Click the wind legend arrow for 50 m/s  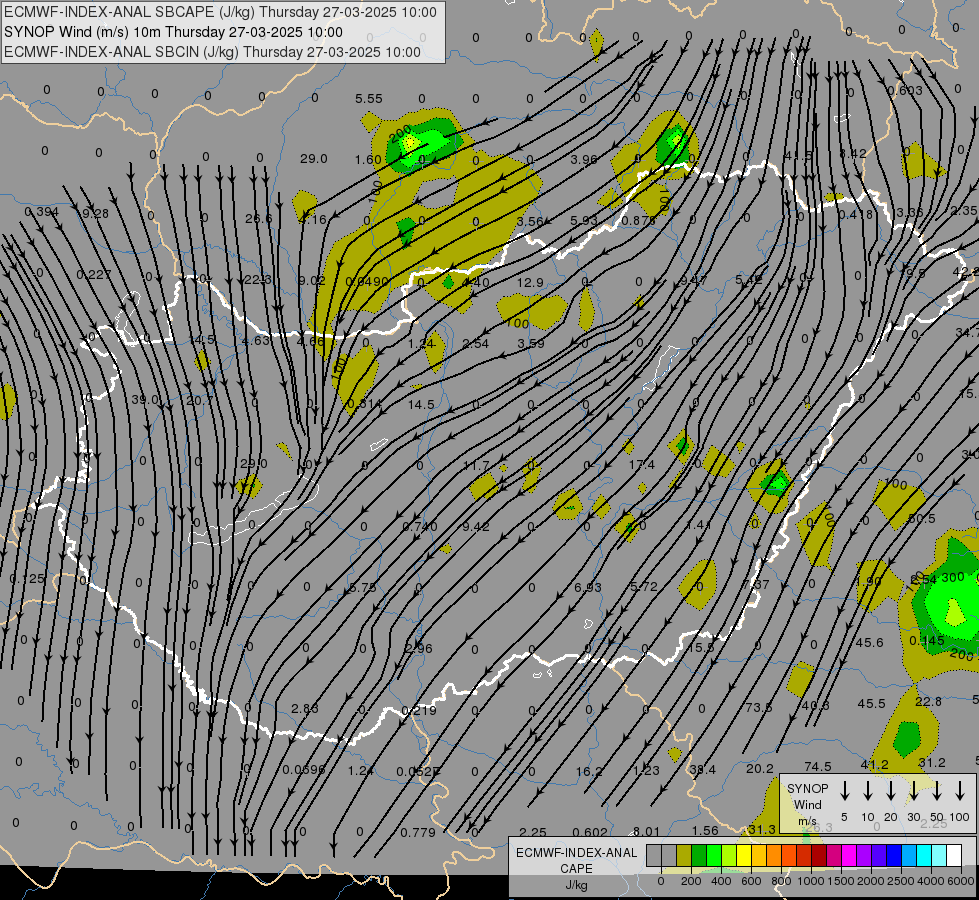(937, 791)
